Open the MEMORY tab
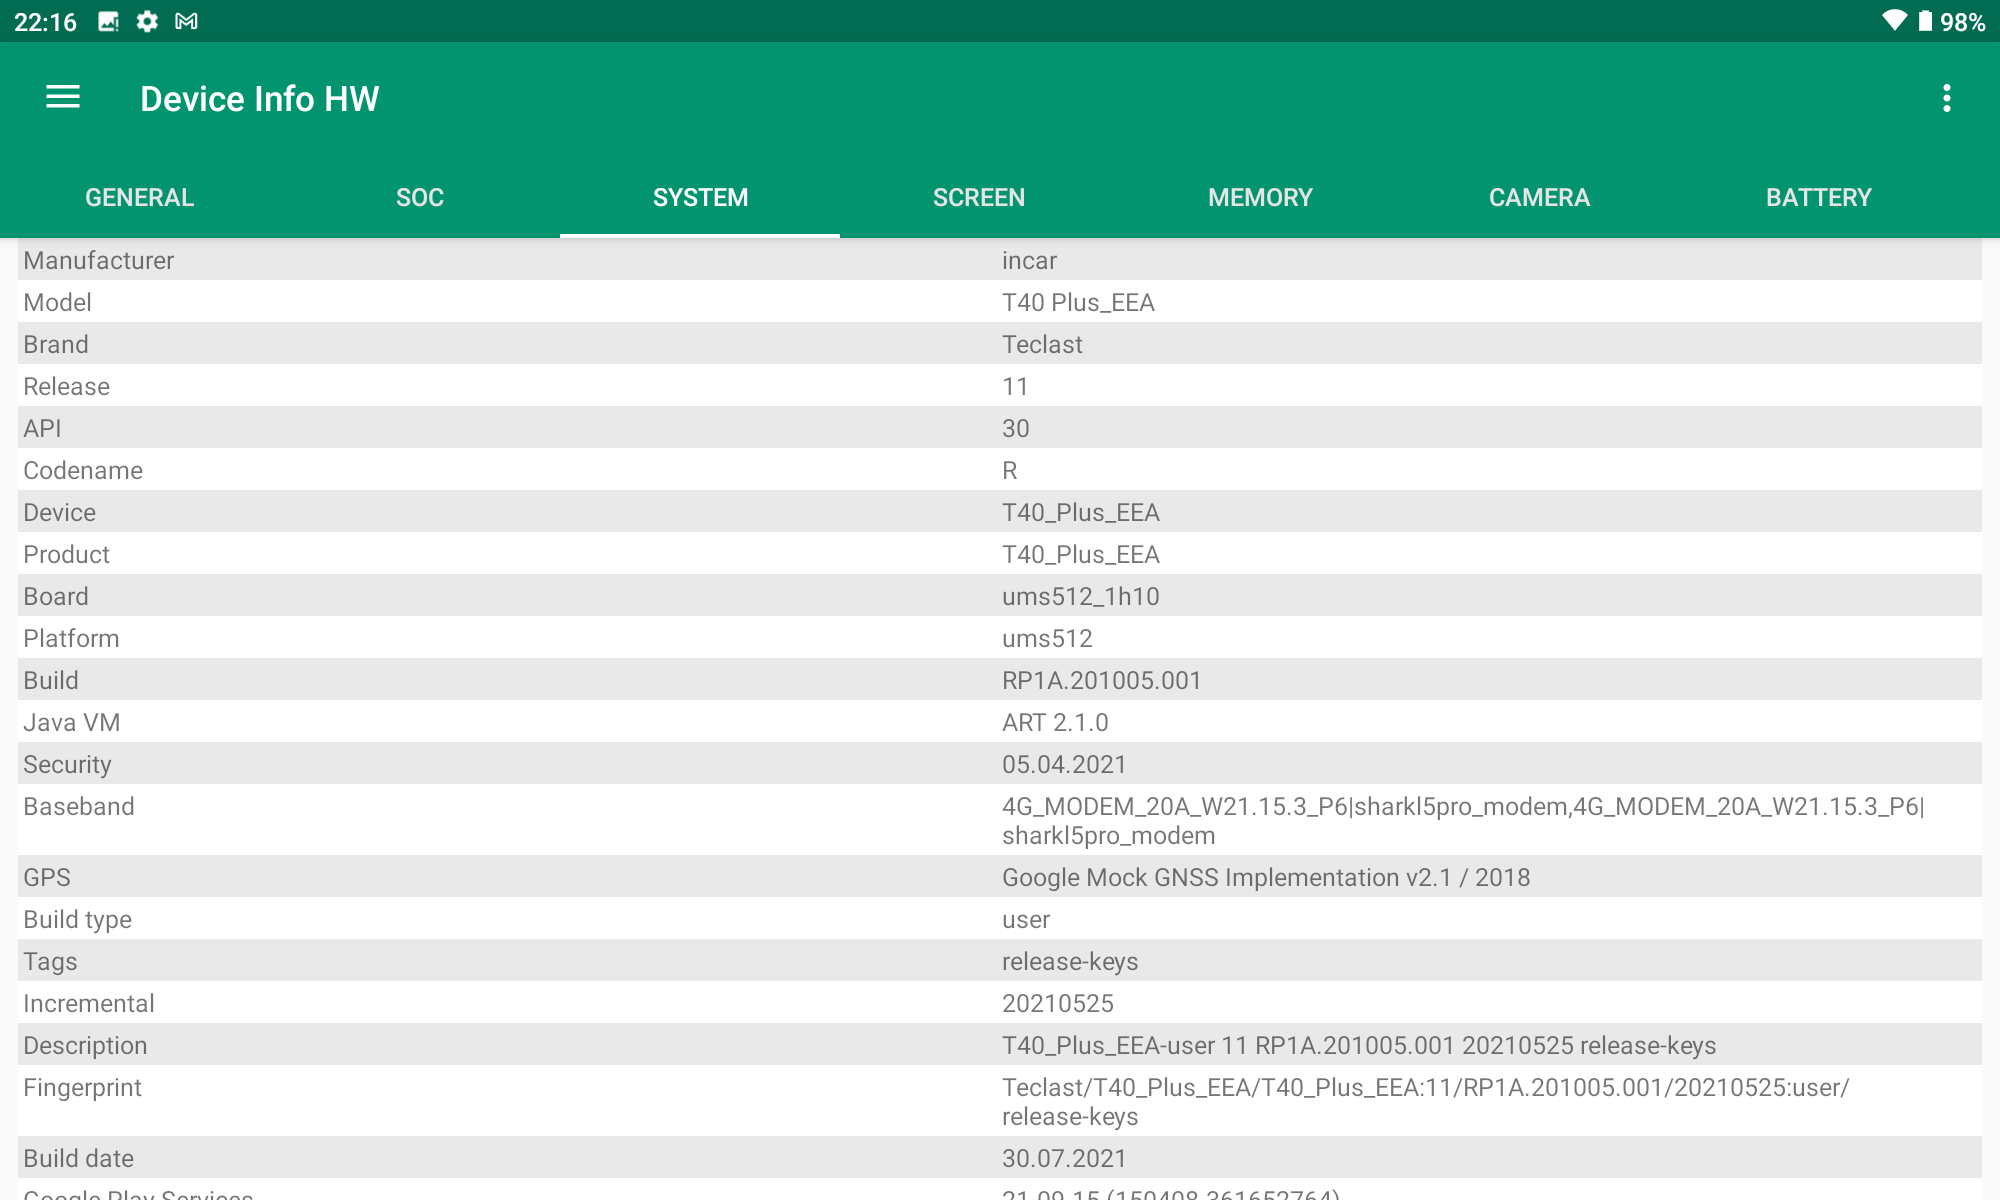The width and height of the screenshot is (2000, 1200). point(1260,197)
